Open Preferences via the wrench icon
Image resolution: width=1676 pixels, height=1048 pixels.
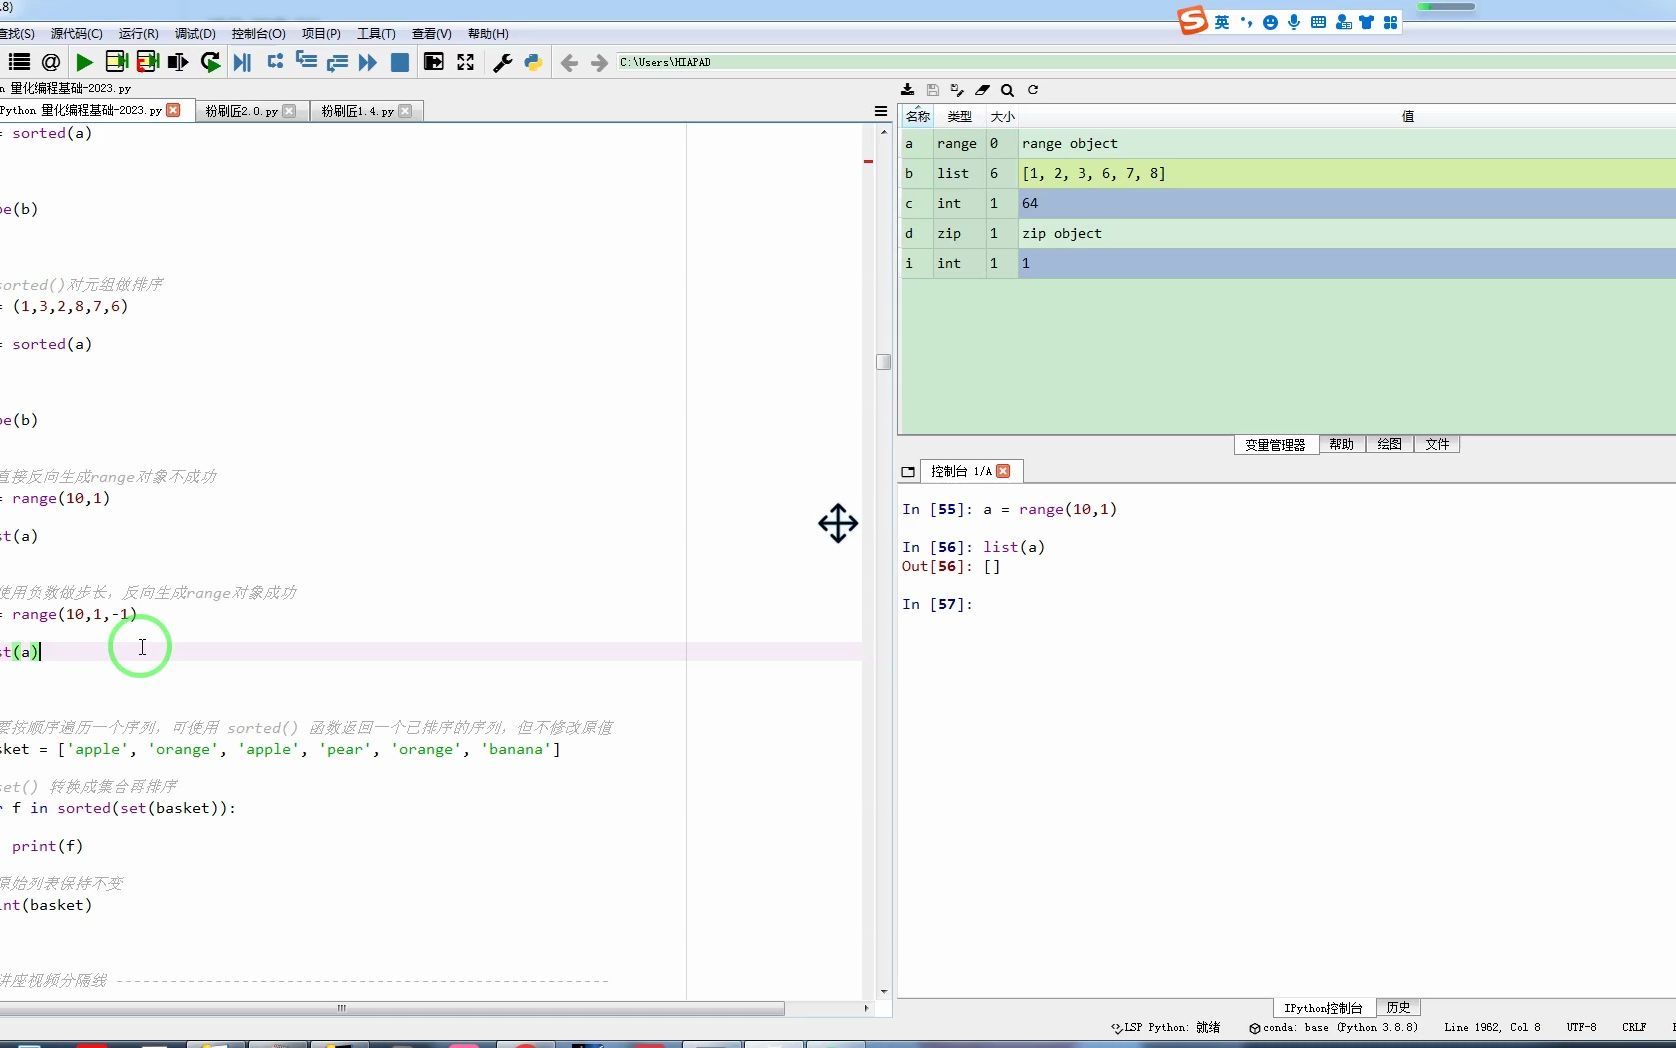[502, 62]
